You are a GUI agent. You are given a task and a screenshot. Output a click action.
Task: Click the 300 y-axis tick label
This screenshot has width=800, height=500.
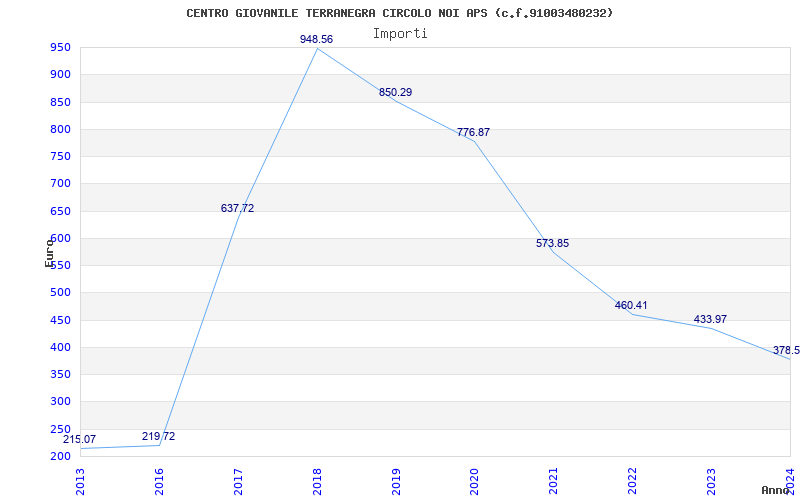60,402
